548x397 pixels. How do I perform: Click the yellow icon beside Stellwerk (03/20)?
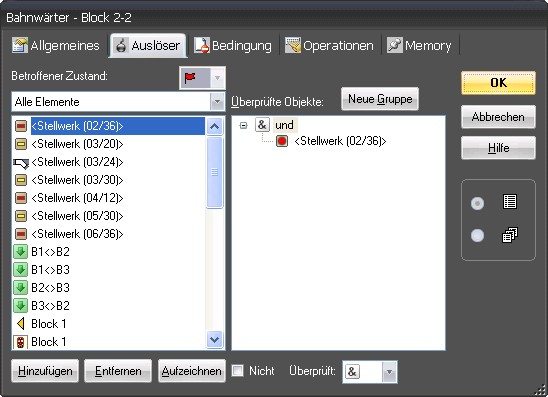(x=21, y=144)
